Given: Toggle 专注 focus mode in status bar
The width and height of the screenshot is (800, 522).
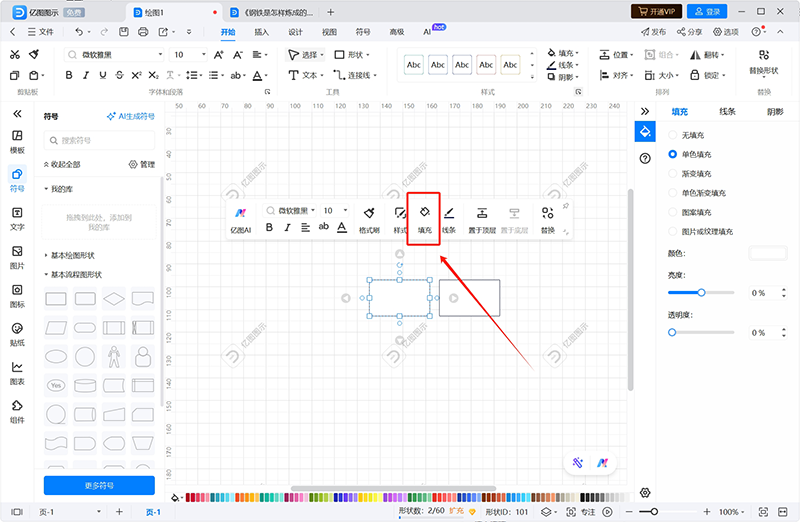Looking at the screenshot, I should click(581, 512).
